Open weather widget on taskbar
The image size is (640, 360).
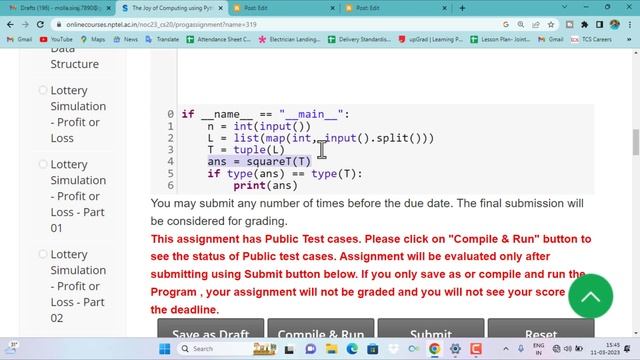click(x=12, y=348)
